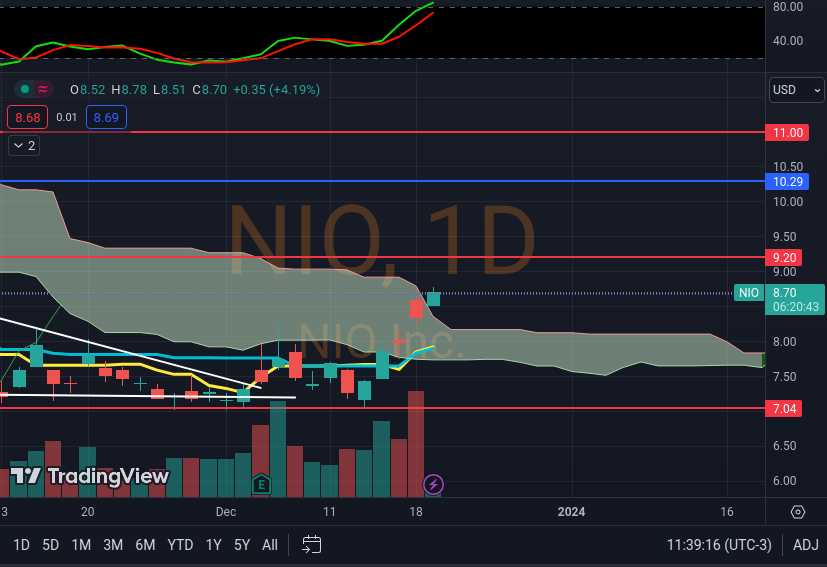Select the 3M time range

[113, 544]
